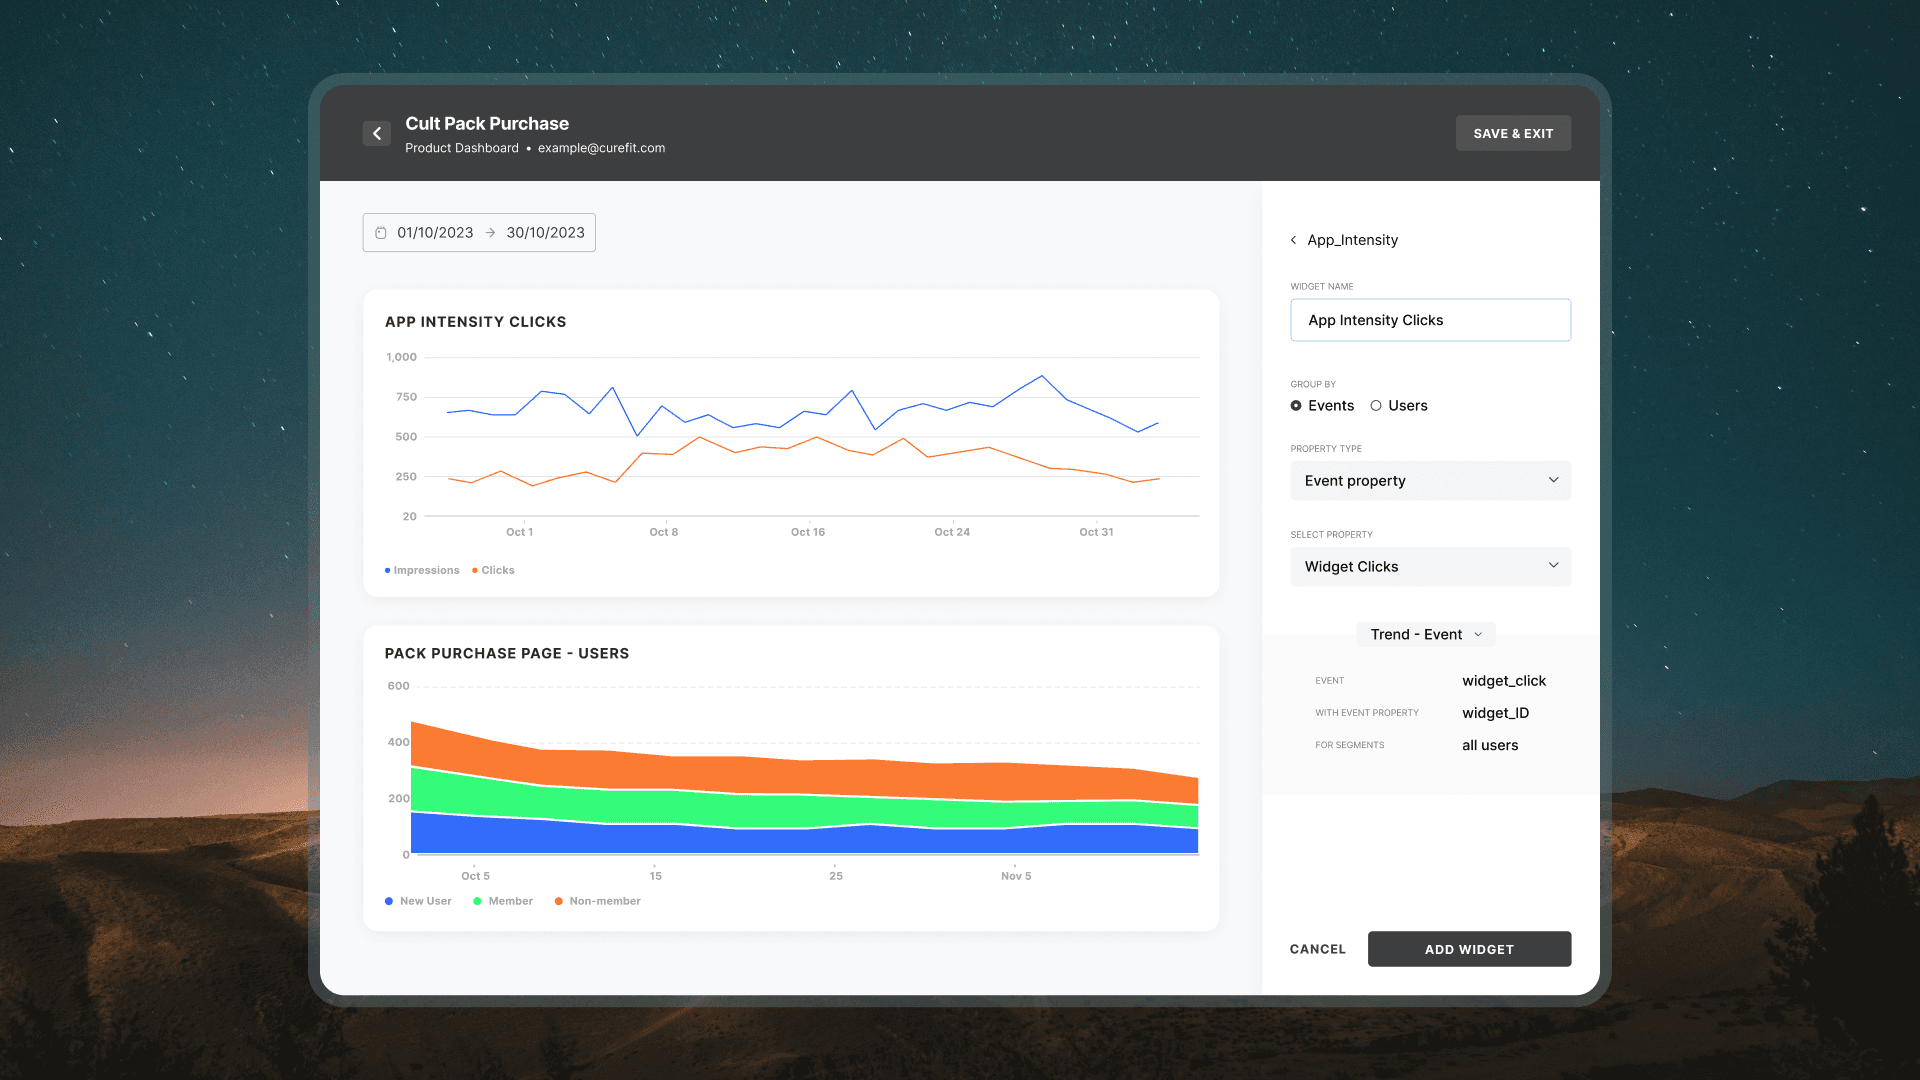Open the Event property dropdown
Viewport: 1920px width, 1080px height.
(x=1430, y=481)
